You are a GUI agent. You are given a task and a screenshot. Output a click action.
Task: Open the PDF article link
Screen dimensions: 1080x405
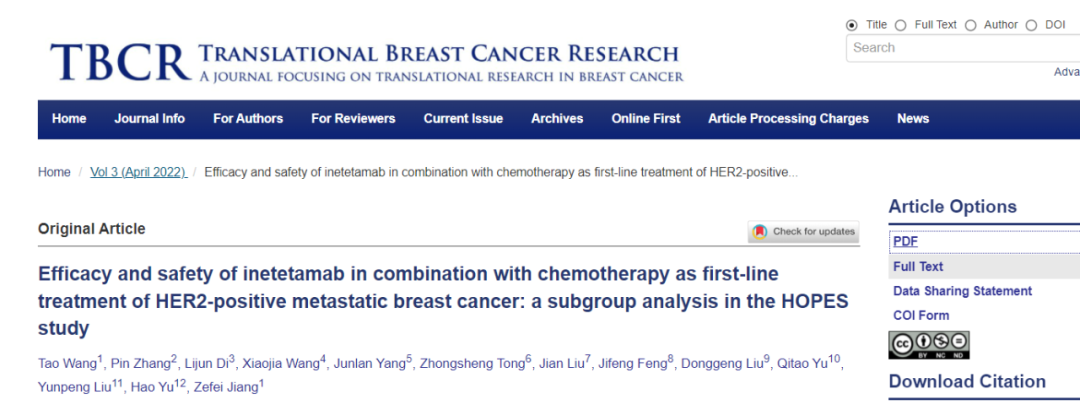(905, 241)
